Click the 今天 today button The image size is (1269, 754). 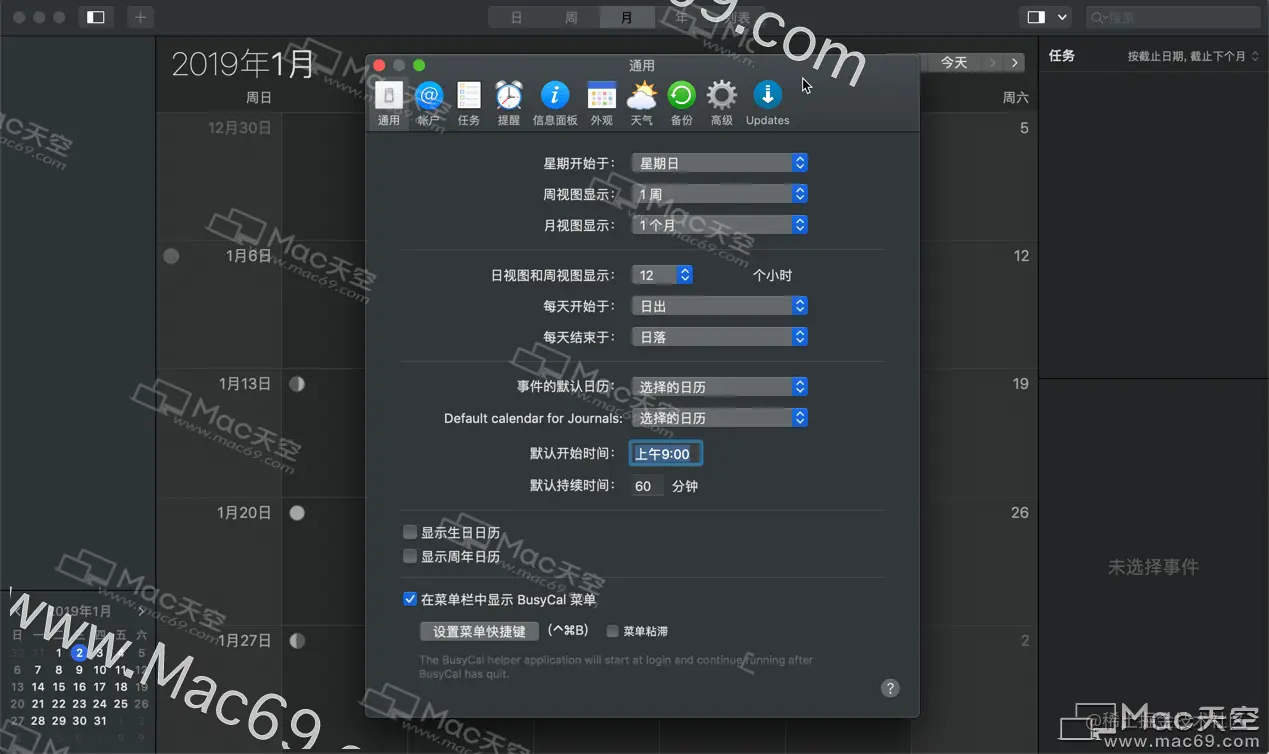point(954,63)
